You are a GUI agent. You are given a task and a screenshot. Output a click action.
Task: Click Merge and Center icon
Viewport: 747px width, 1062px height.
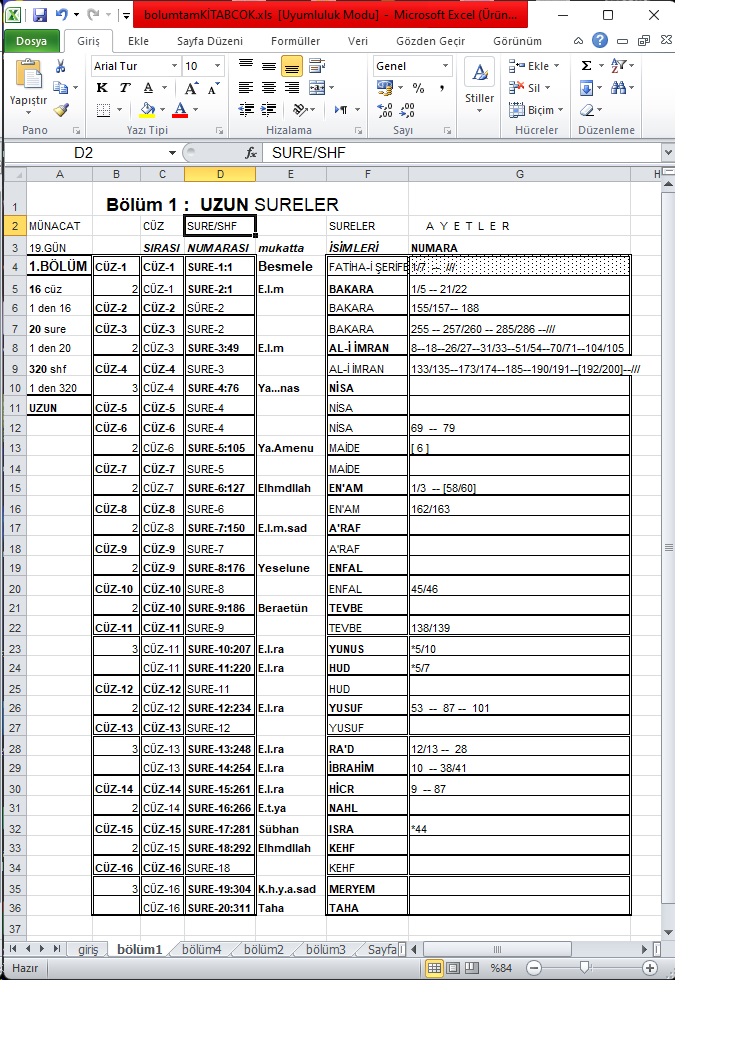(316, 88)
